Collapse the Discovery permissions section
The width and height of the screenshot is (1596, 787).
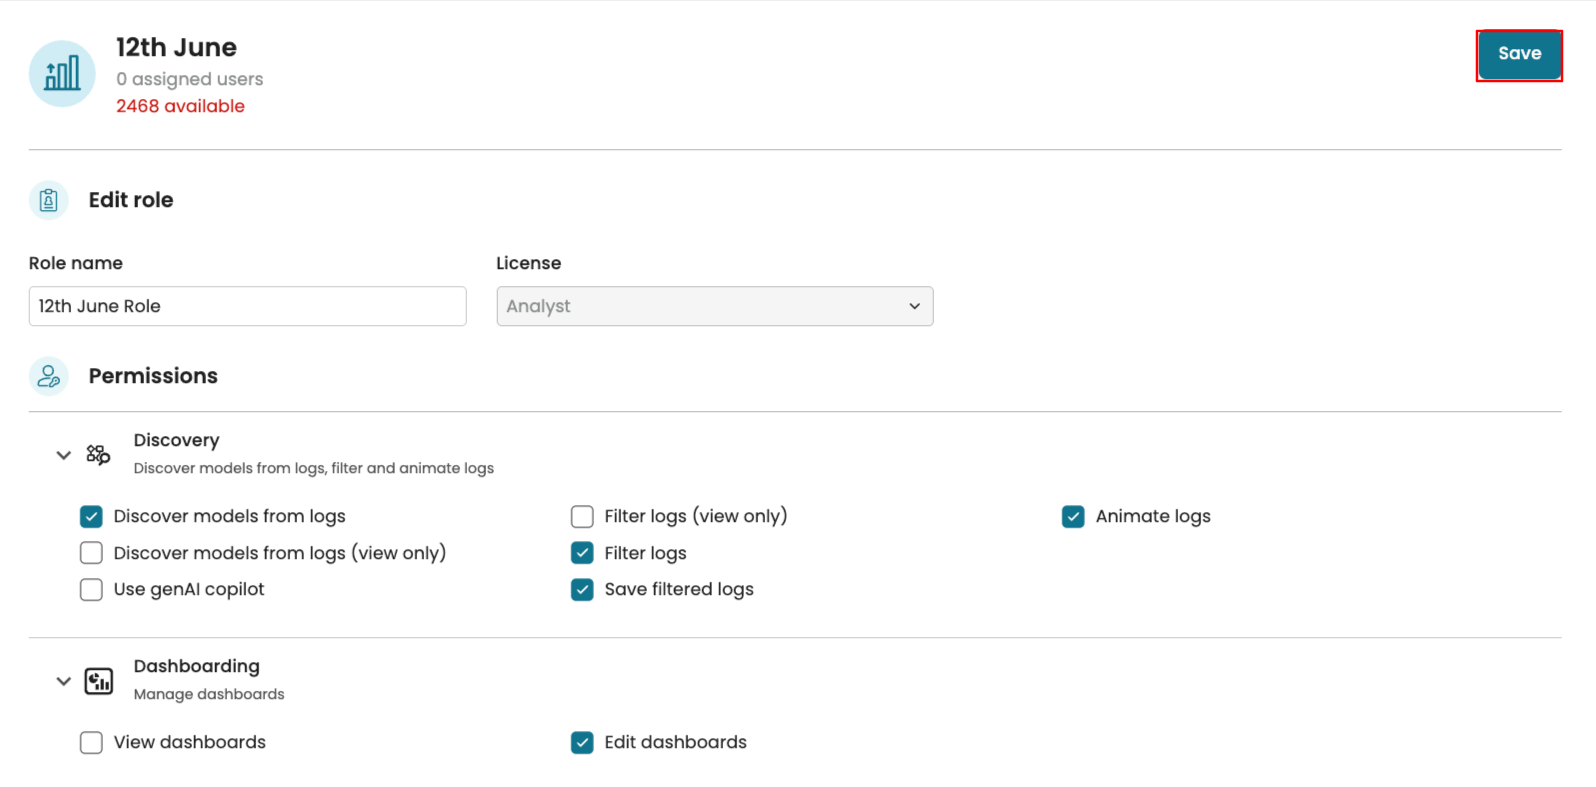63,455
